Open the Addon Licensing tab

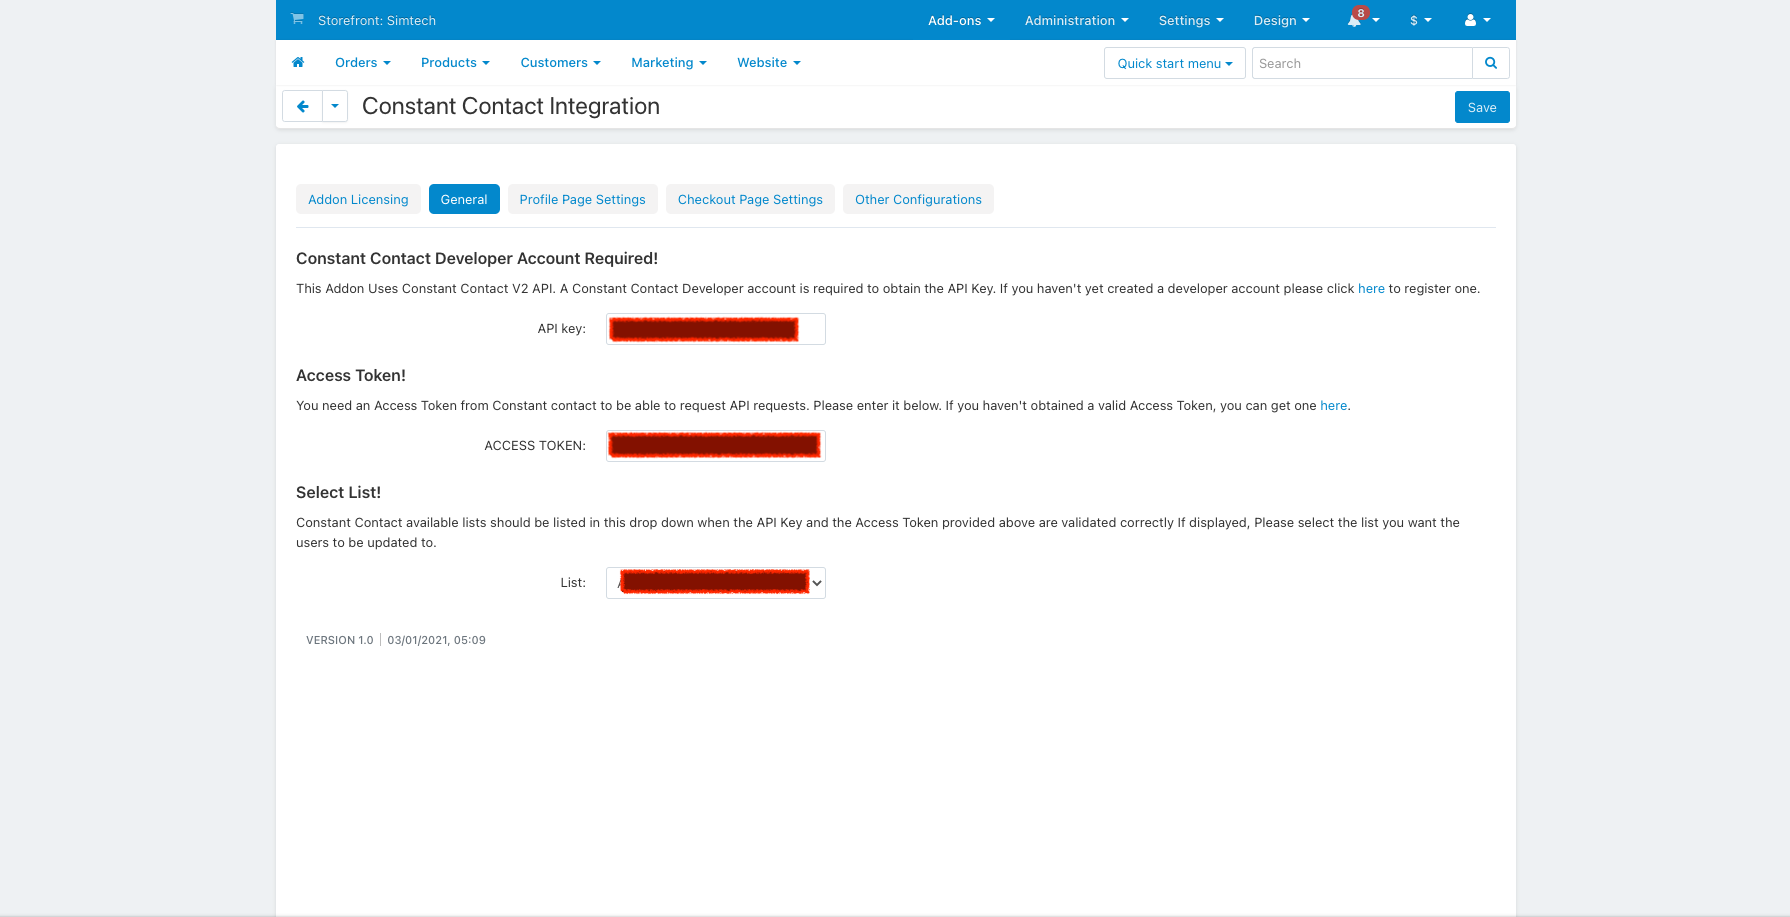[358, 199]
